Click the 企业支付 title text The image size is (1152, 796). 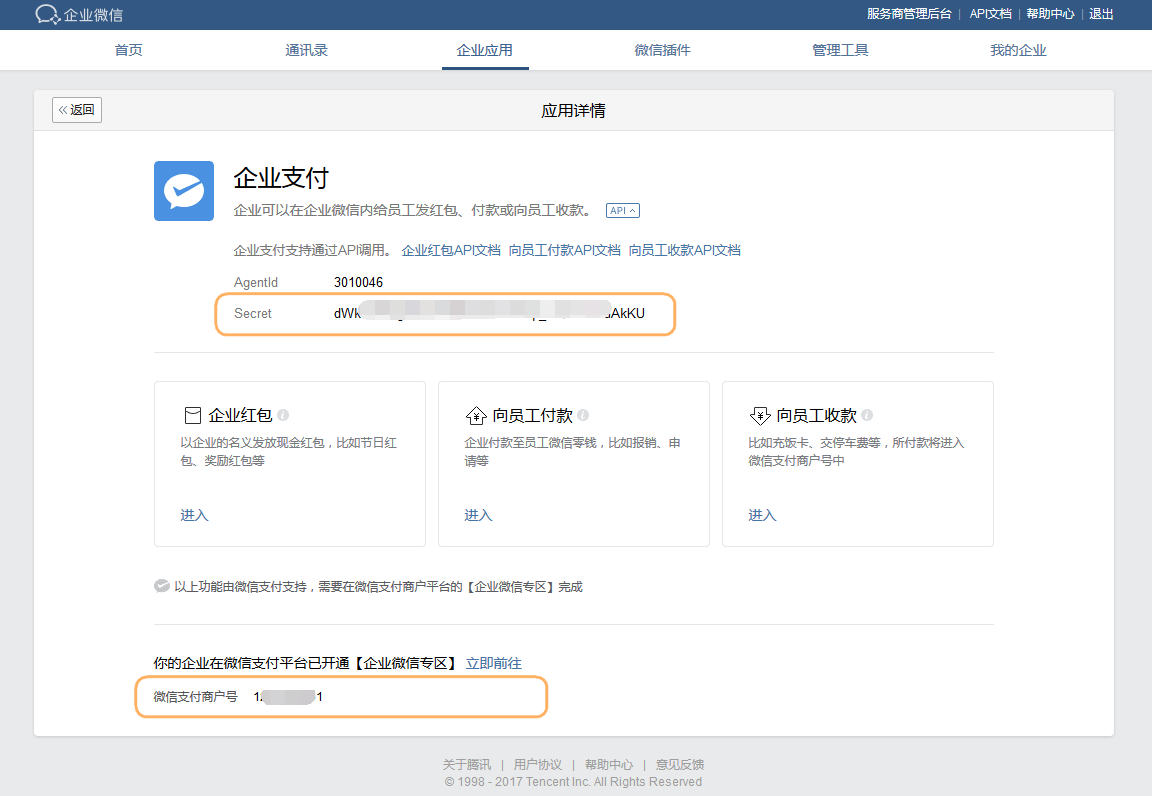[281, 178]
